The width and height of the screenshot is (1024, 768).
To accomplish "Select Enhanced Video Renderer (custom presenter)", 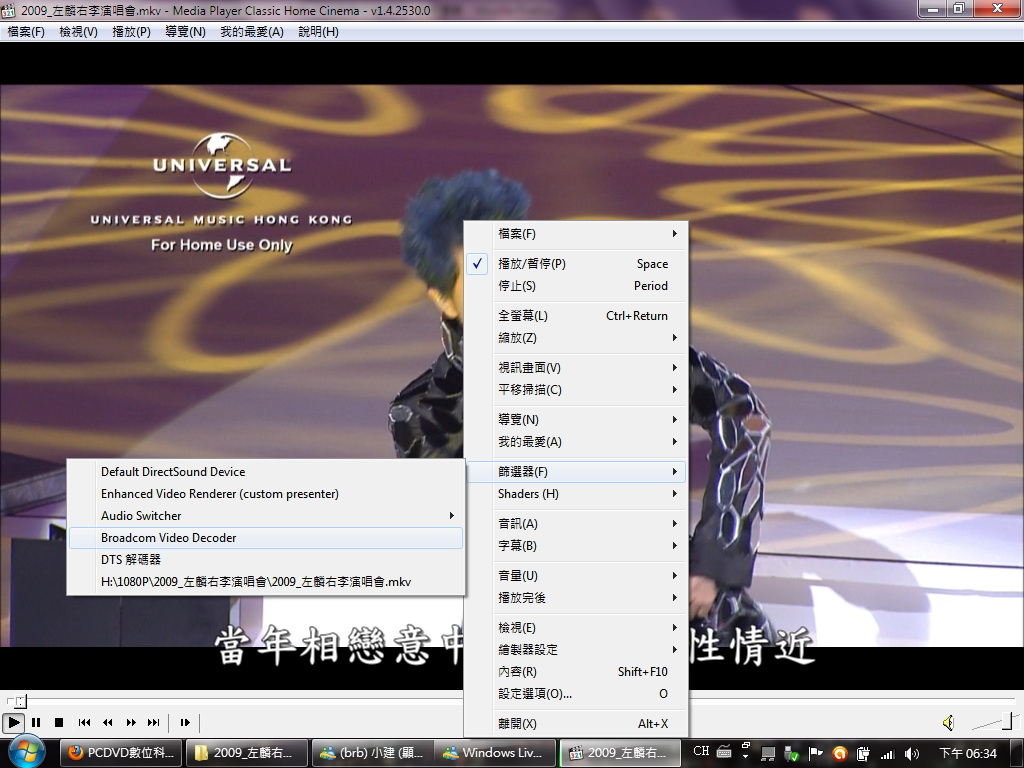I will point(266,494).
